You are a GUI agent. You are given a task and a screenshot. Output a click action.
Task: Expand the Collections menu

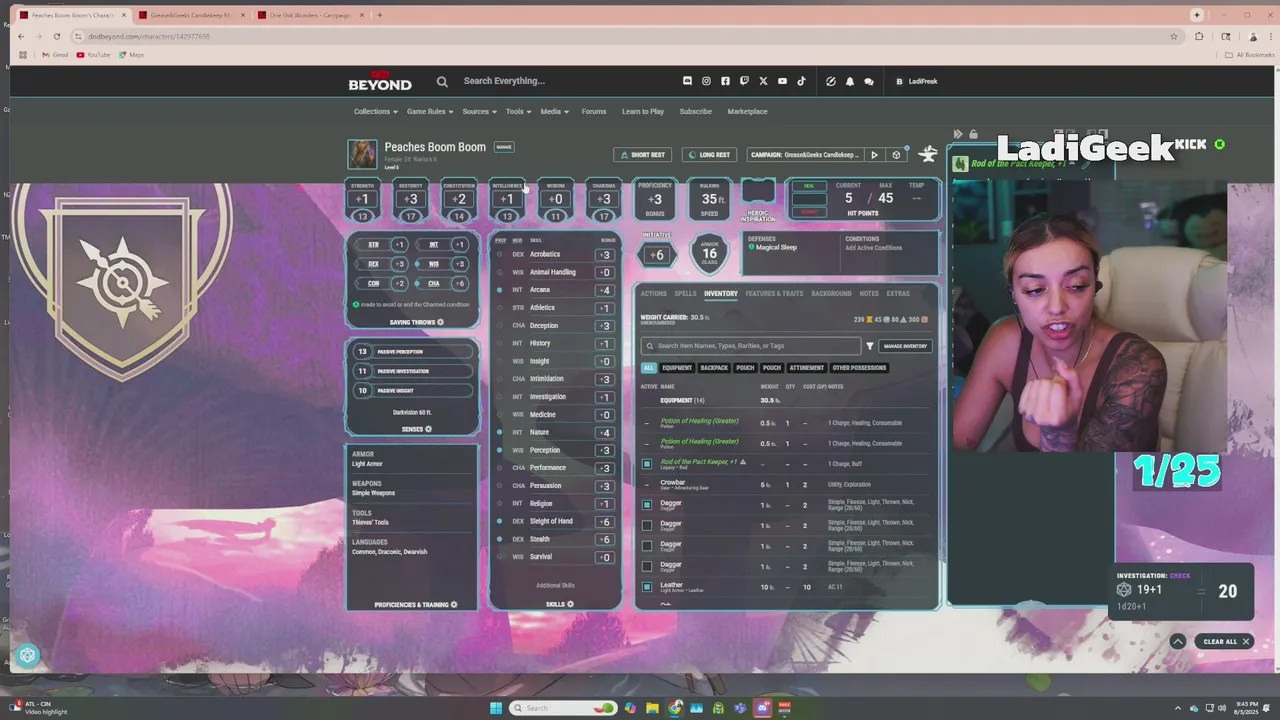click(x=376, y=111)
